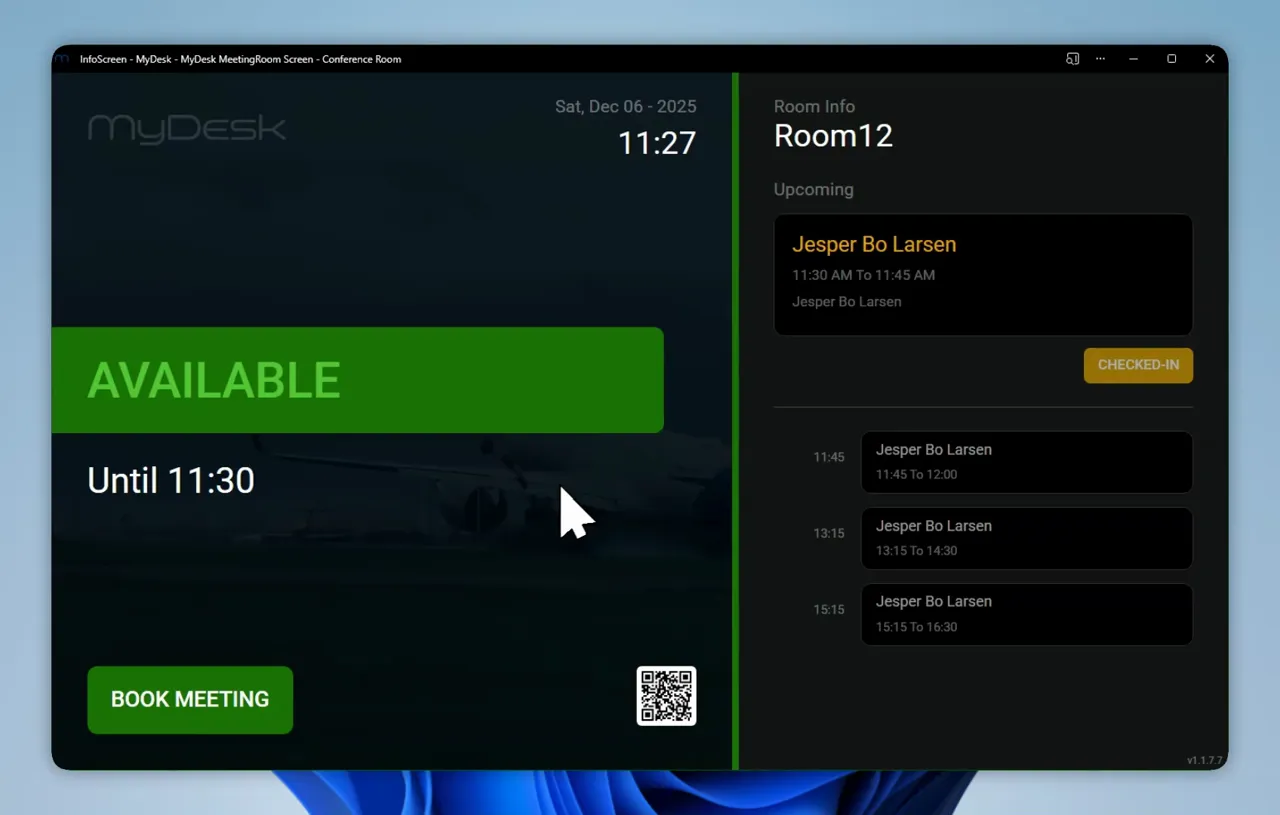Select the 11:45 To 12:00 meeting card

(x=1027, y=462)
